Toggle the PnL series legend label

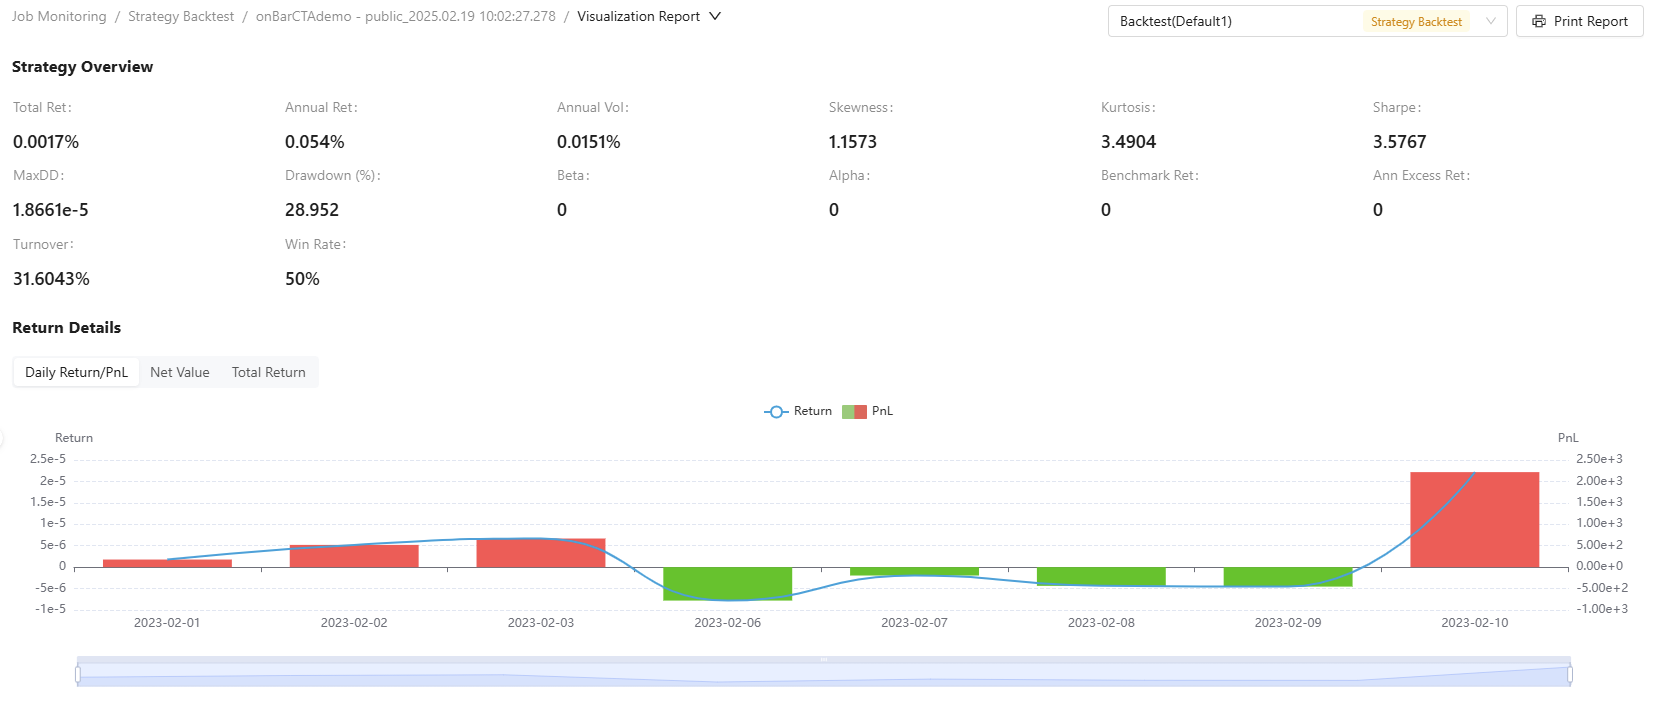[882, 411]
